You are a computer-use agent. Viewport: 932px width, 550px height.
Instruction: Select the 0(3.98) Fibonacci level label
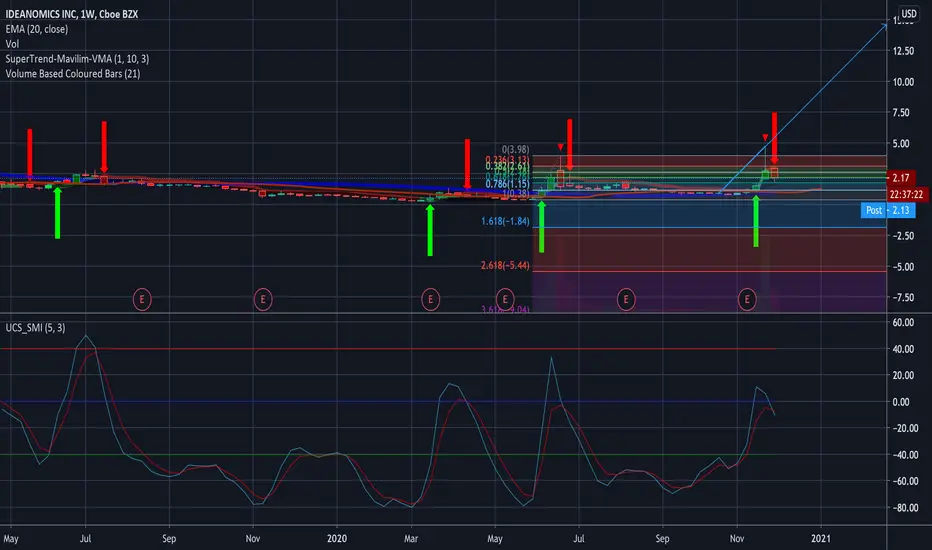(x=515, y=149)
